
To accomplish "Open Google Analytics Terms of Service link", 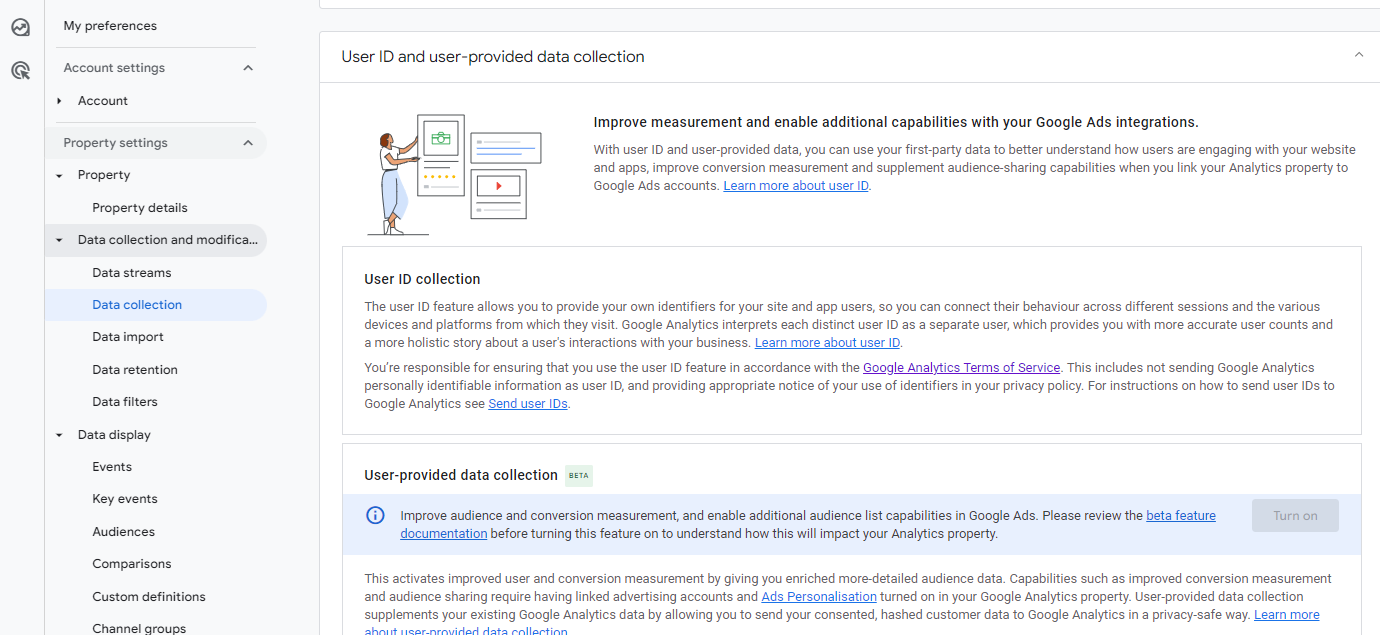I will click(961, 368).
